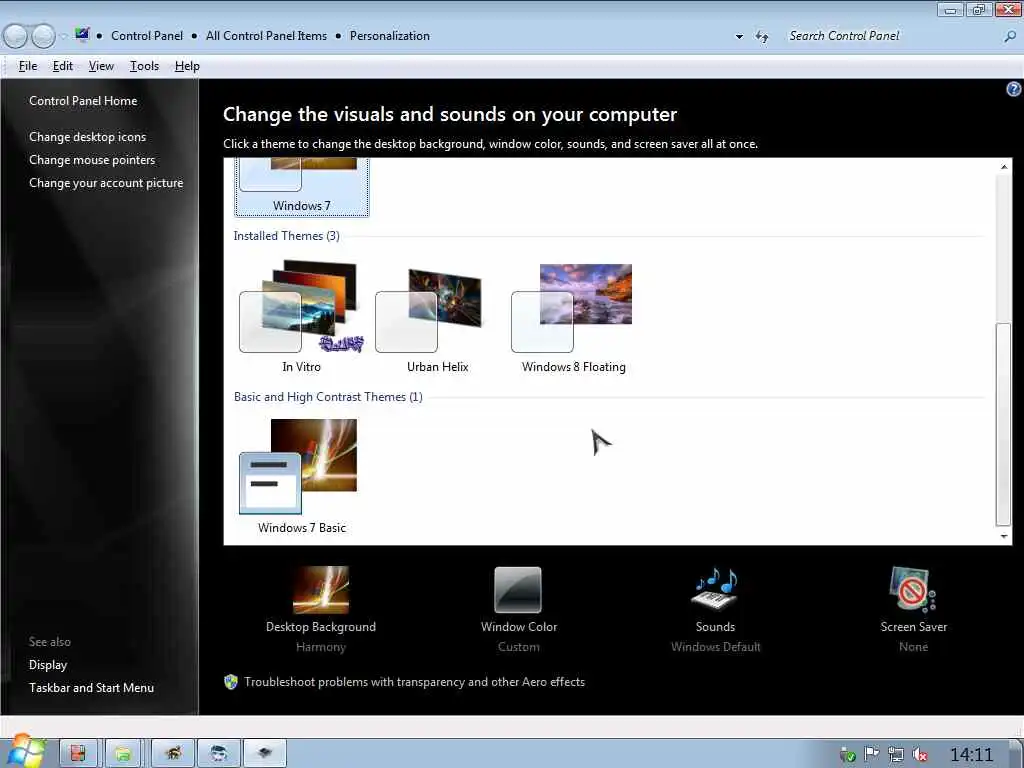Click All Control Panel Items breadcrumb
Viewport: 1024px width, 768px height.
point(266,36)
